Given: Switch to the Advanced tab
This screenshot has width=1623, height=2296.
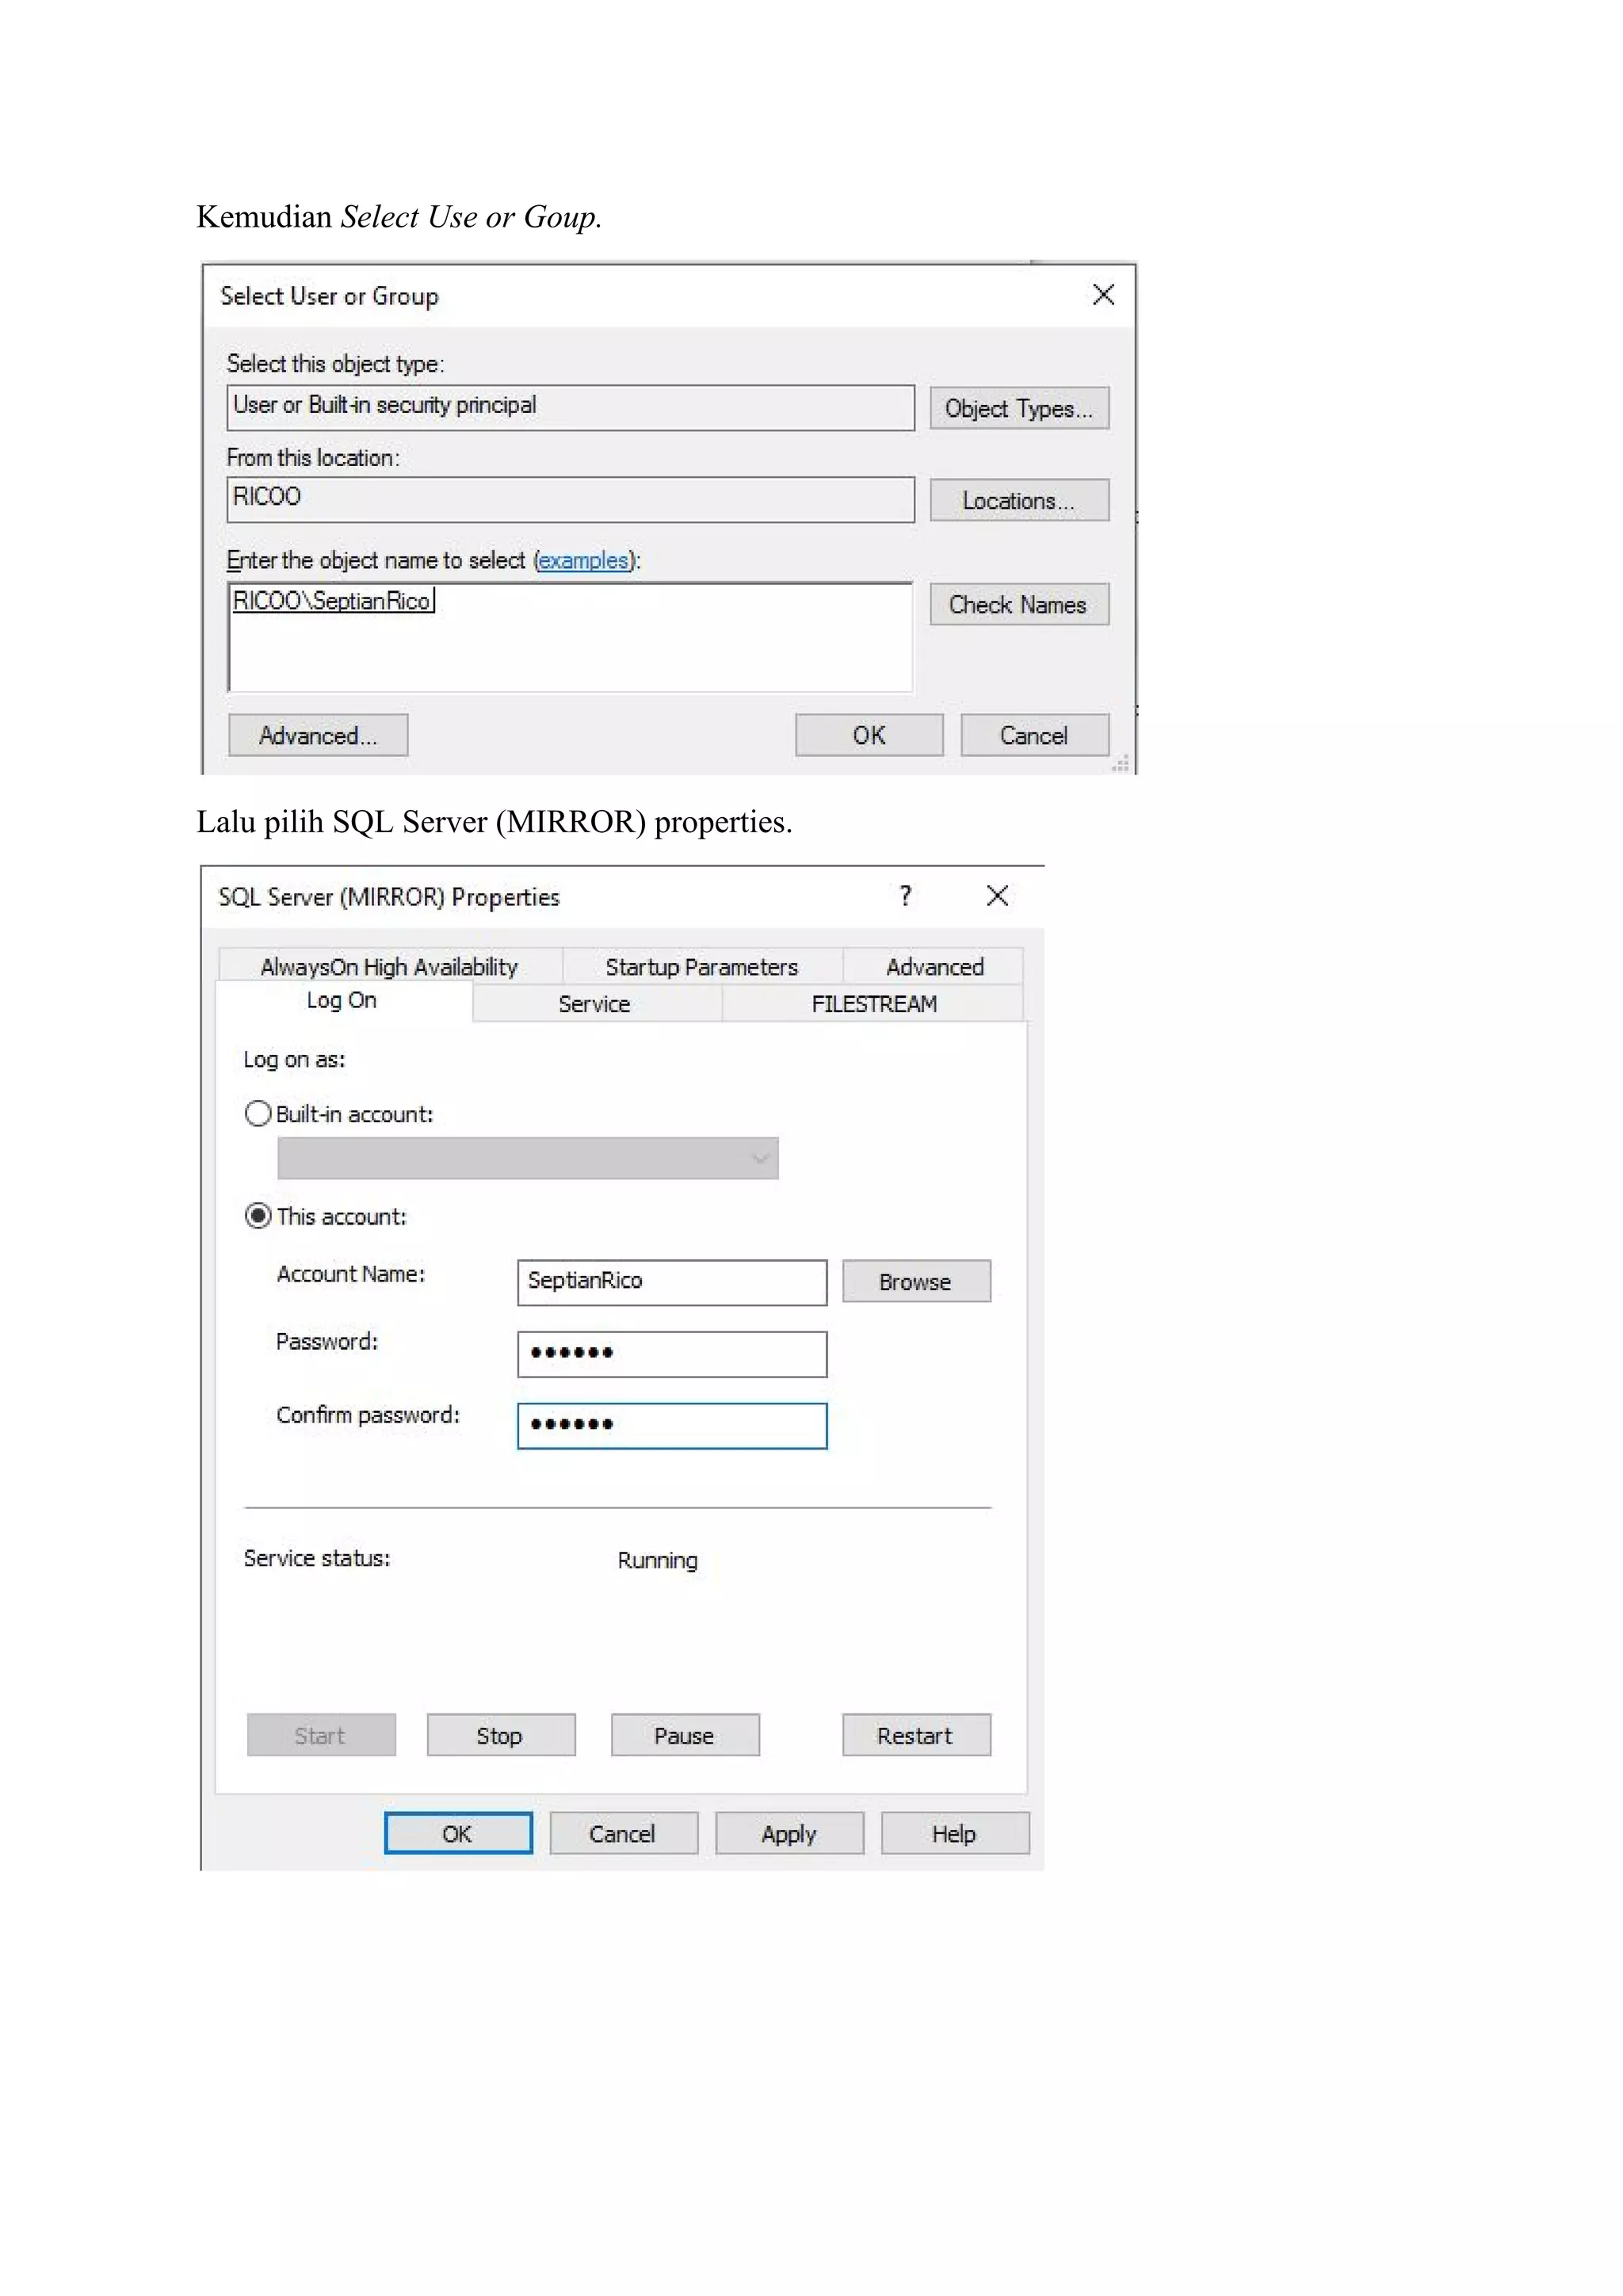Looking at the screenshot, I should click(x=934, y=966).
